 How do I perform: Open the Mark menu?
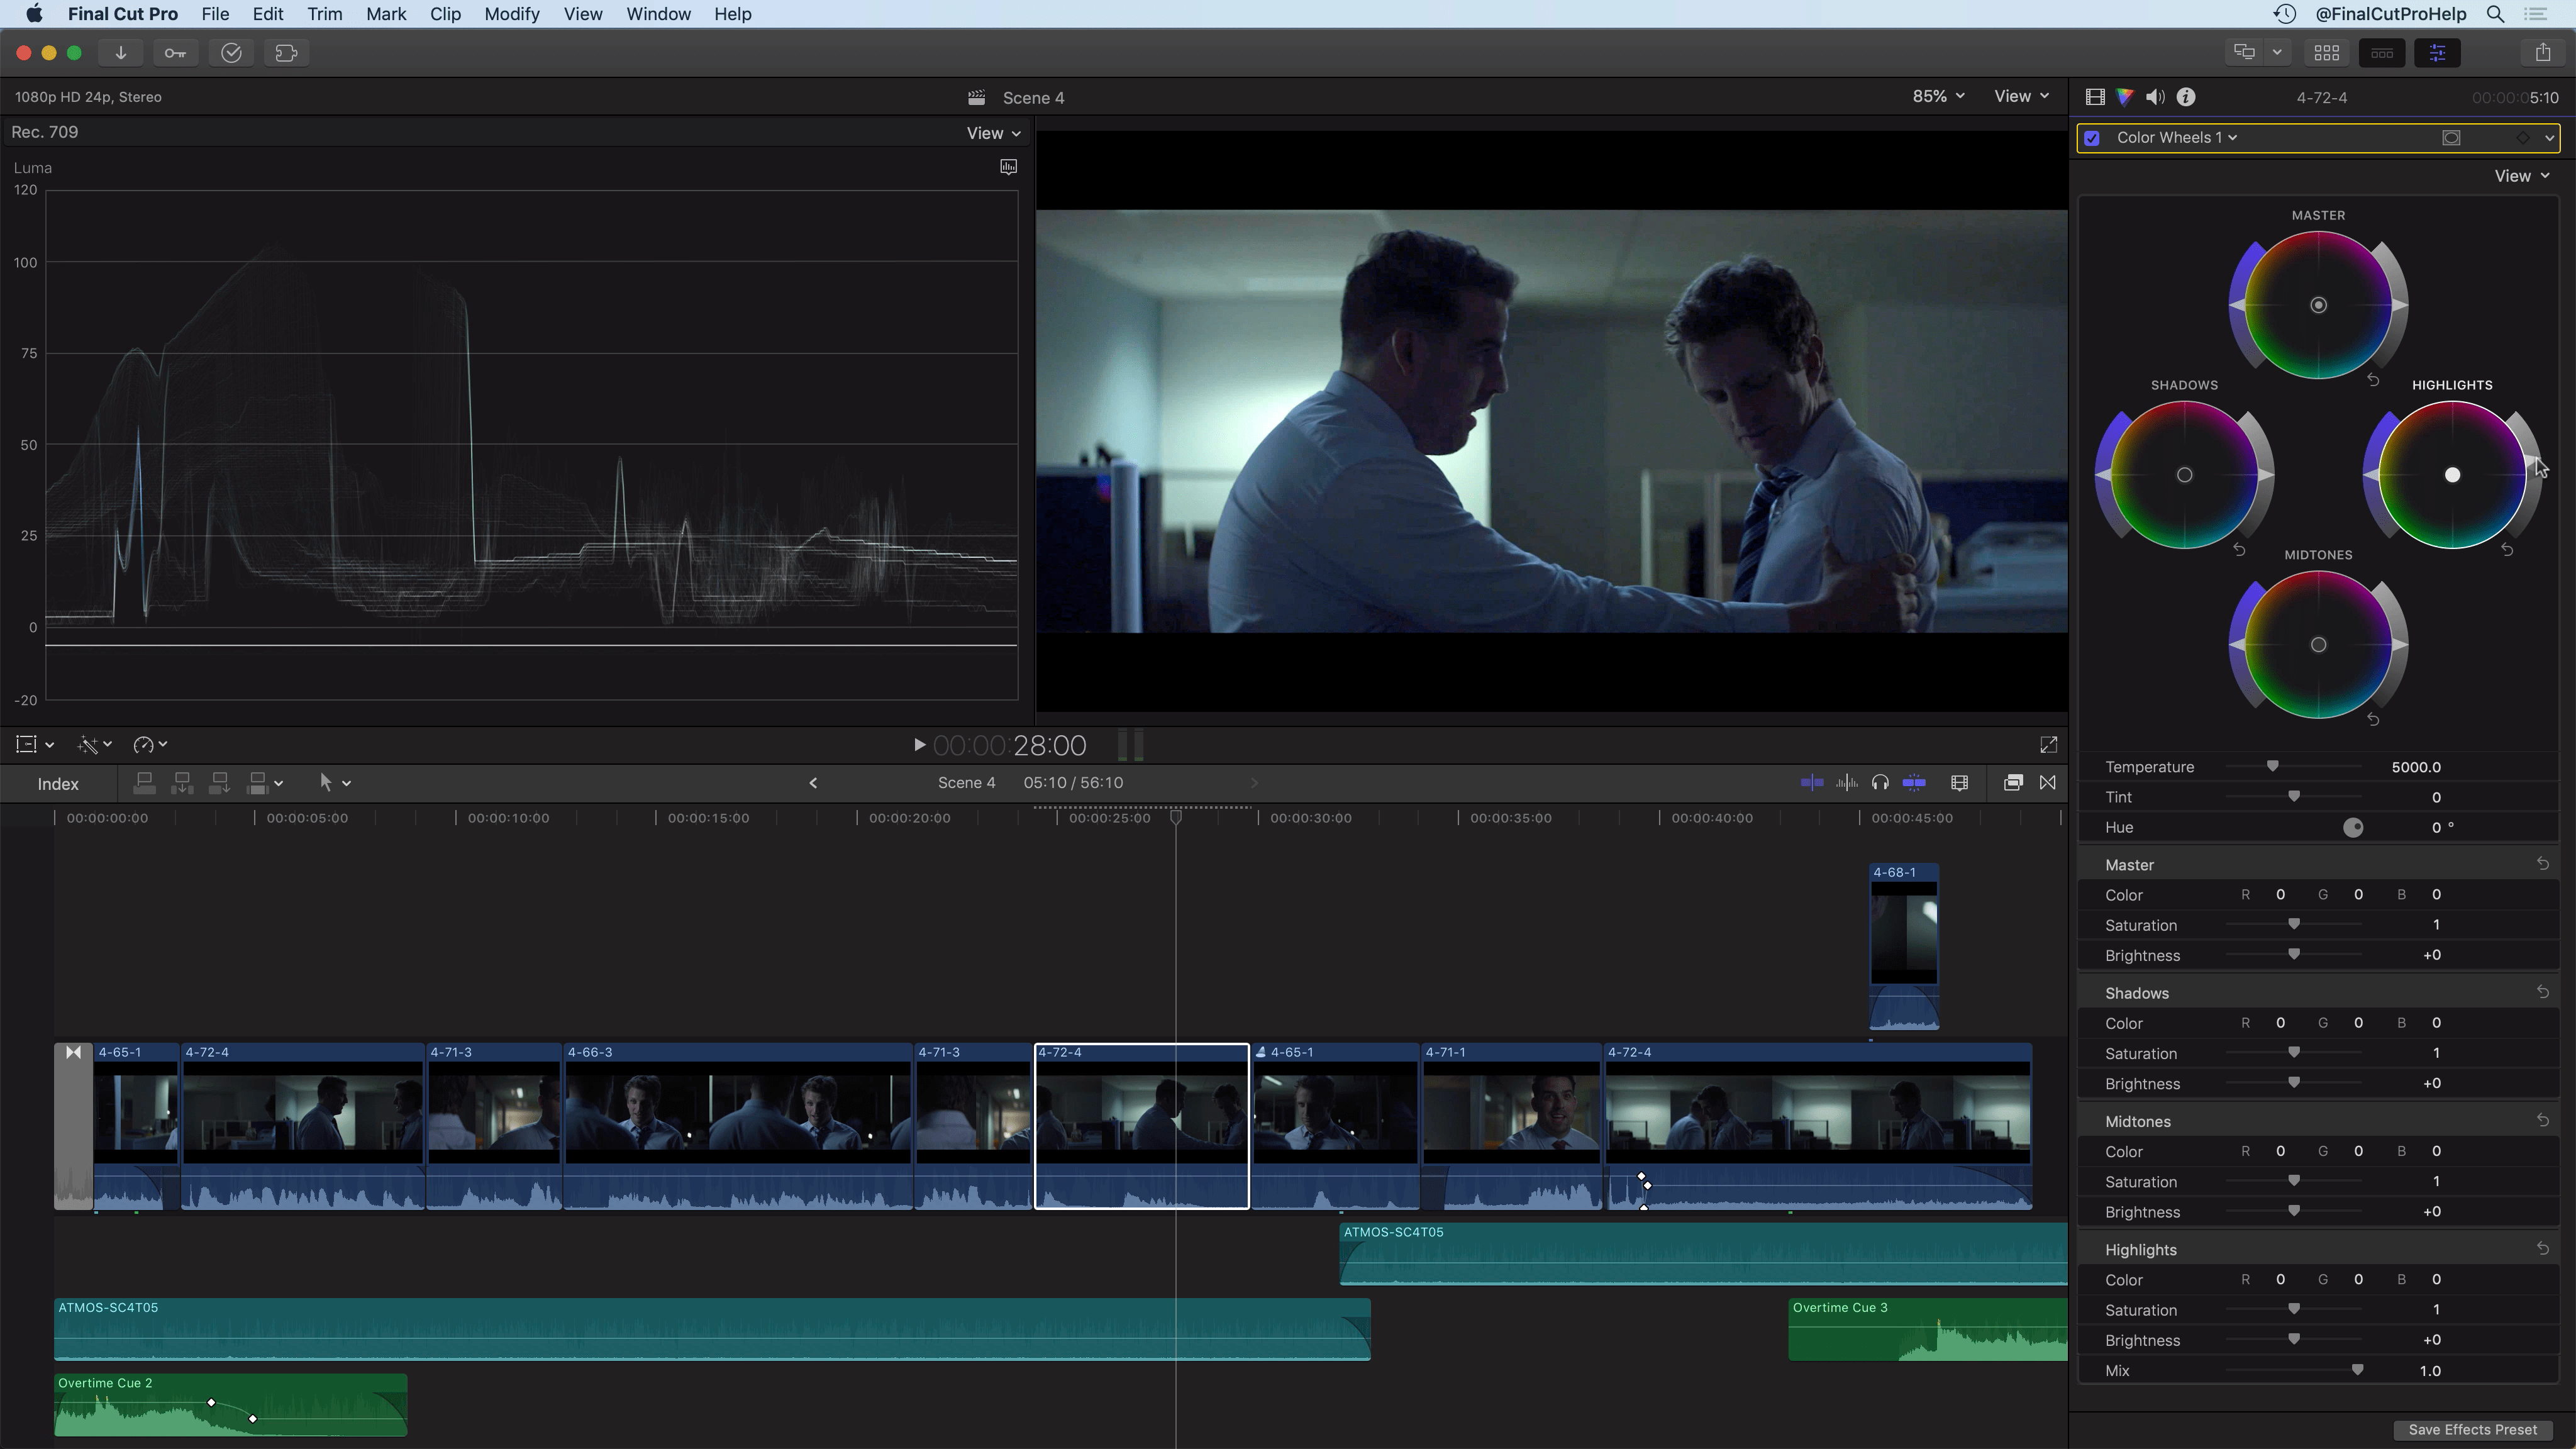[386, 14]
